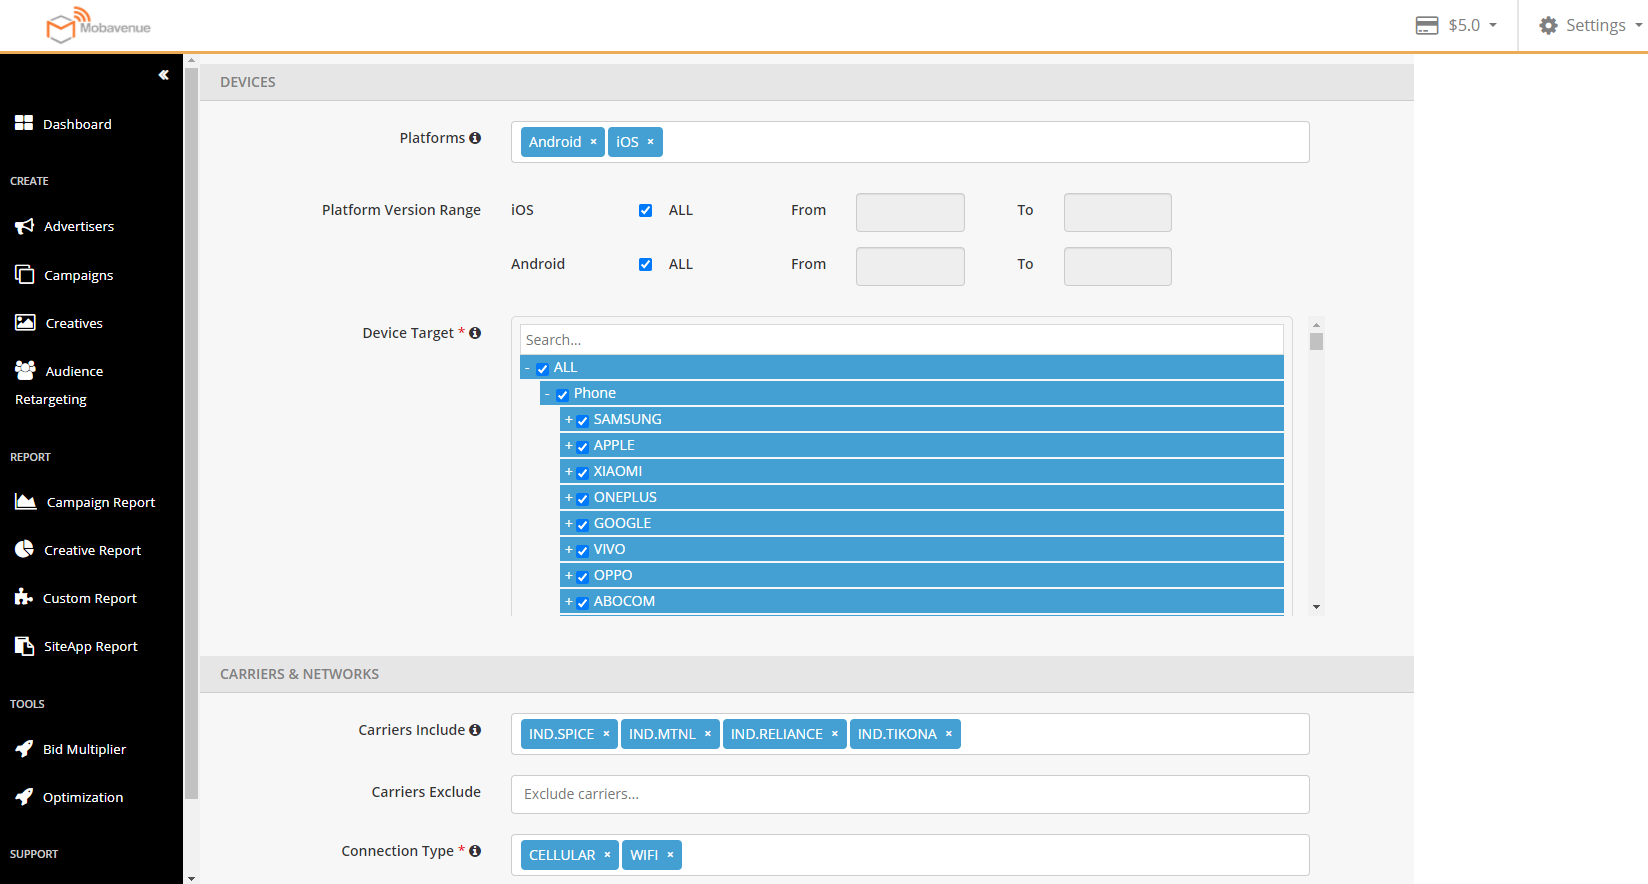Uncheck the iOS ALL versions checkbox
The width and height of the screenshot is (1648, 884).
click(x=645, y=211)
